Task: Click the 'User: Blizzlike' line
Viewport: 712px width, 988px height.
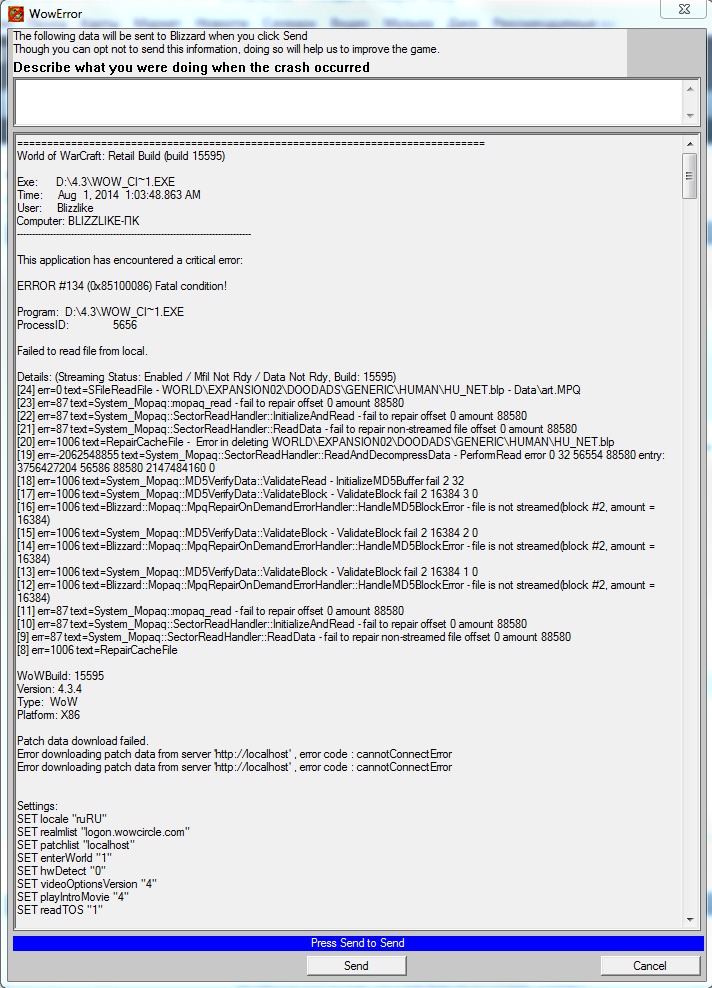Action: (x=55, y=208)
